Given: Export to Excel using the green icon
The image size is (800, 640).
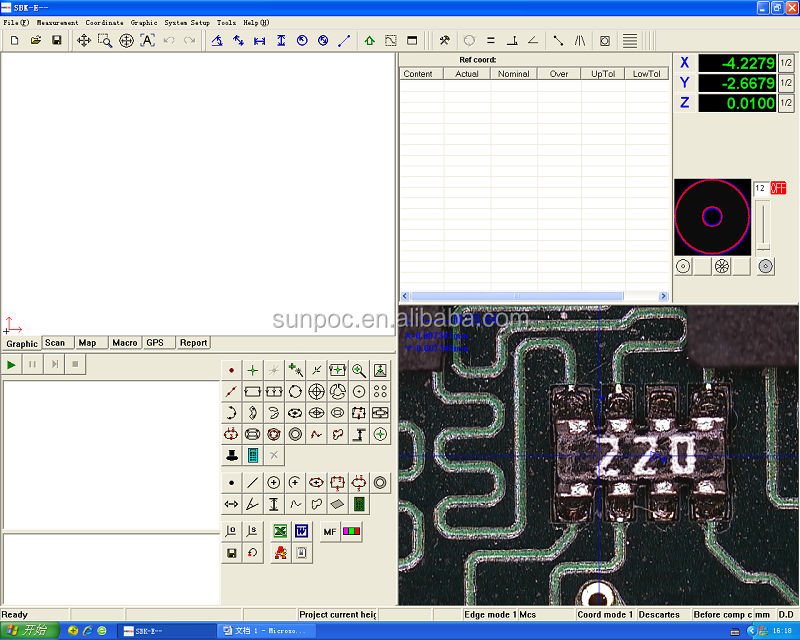Looking at the screenshot, I should 280,531.
